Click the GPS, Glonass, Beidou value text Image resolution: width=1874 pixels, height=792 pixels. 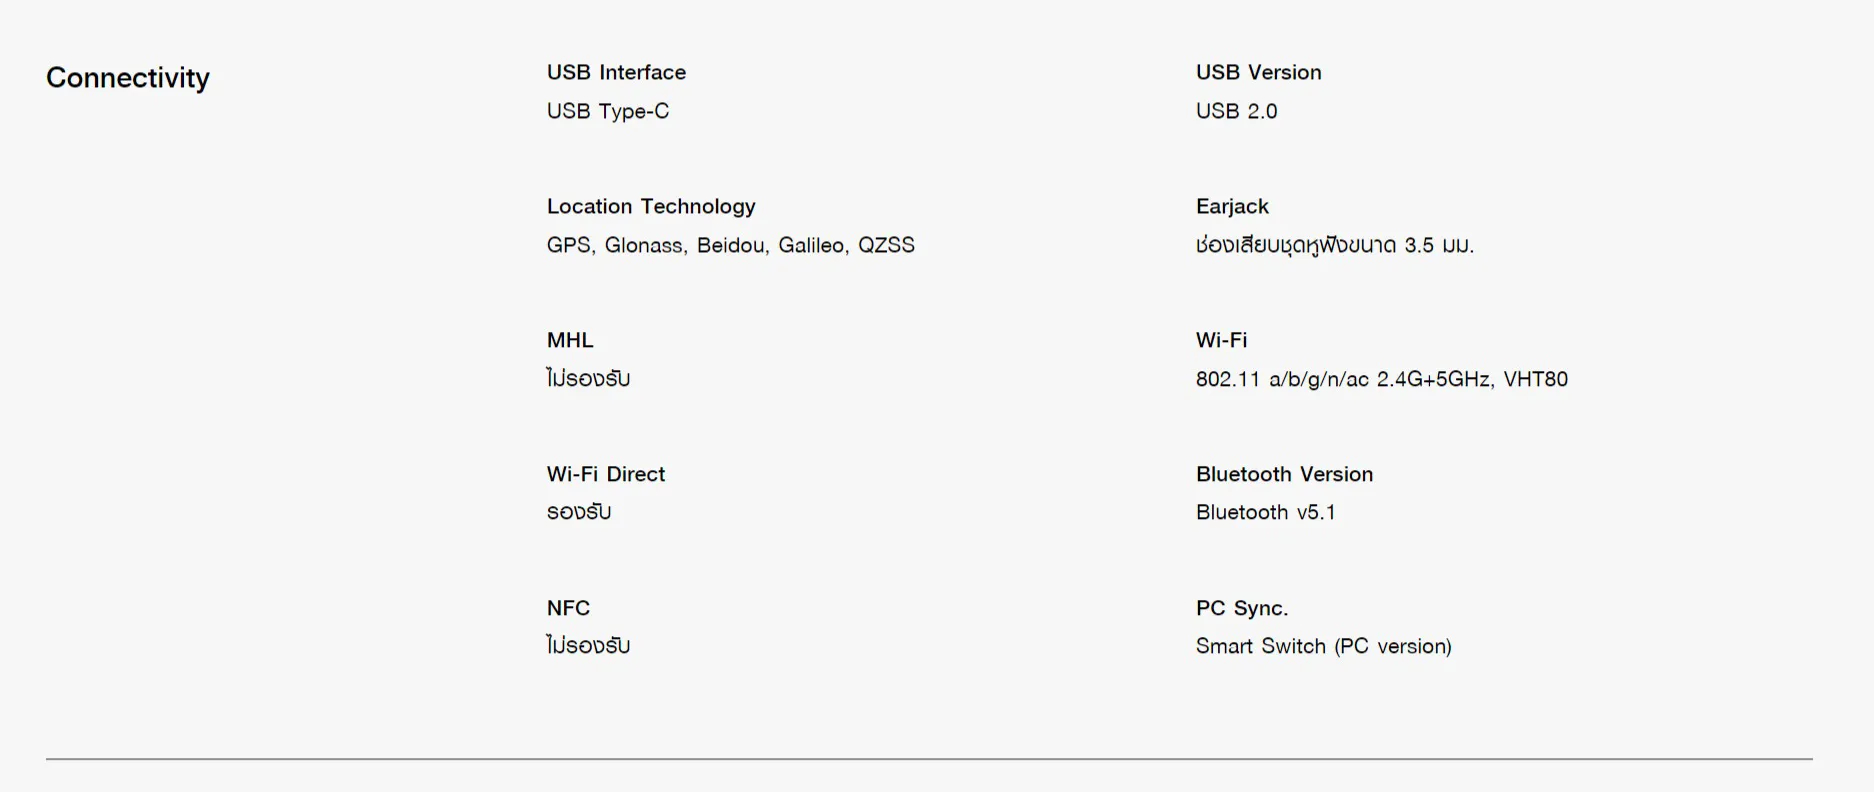730,245
